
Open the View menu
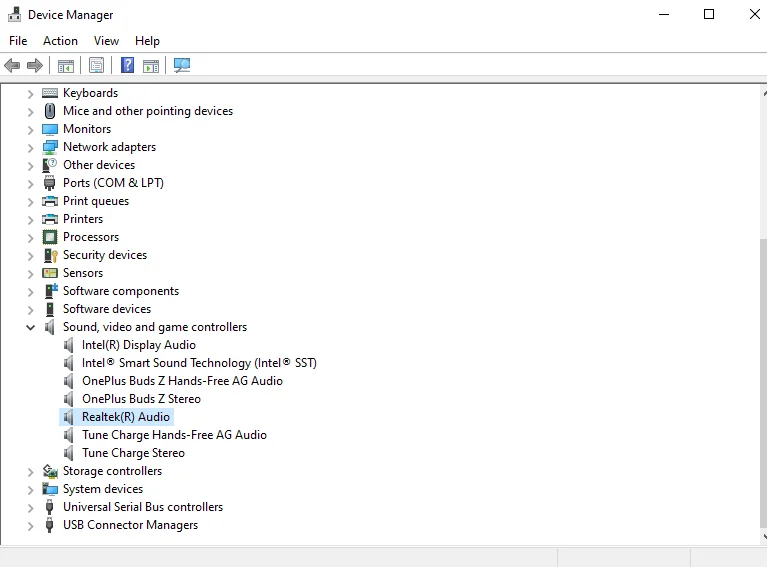(x=106, y=41)
